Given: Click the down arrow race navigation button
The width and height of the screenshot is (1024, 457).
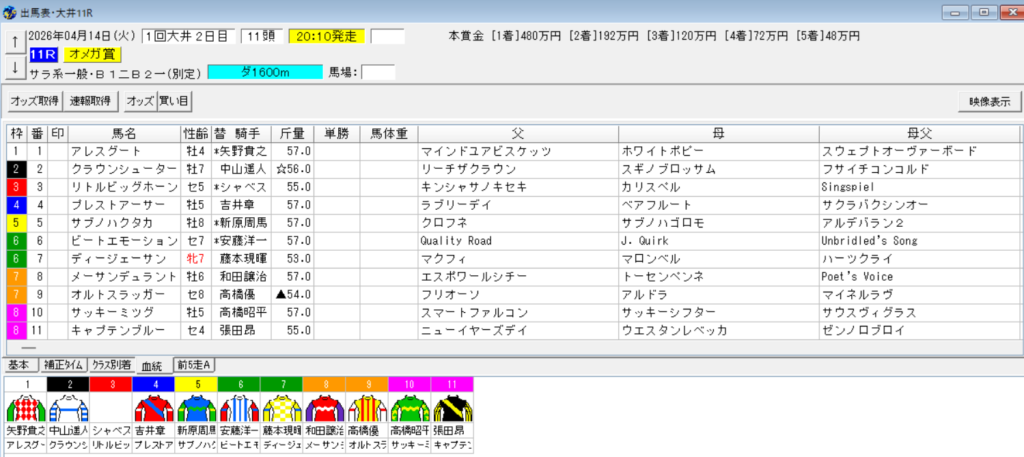Looking at the screenshot, I should click(14, 66).
